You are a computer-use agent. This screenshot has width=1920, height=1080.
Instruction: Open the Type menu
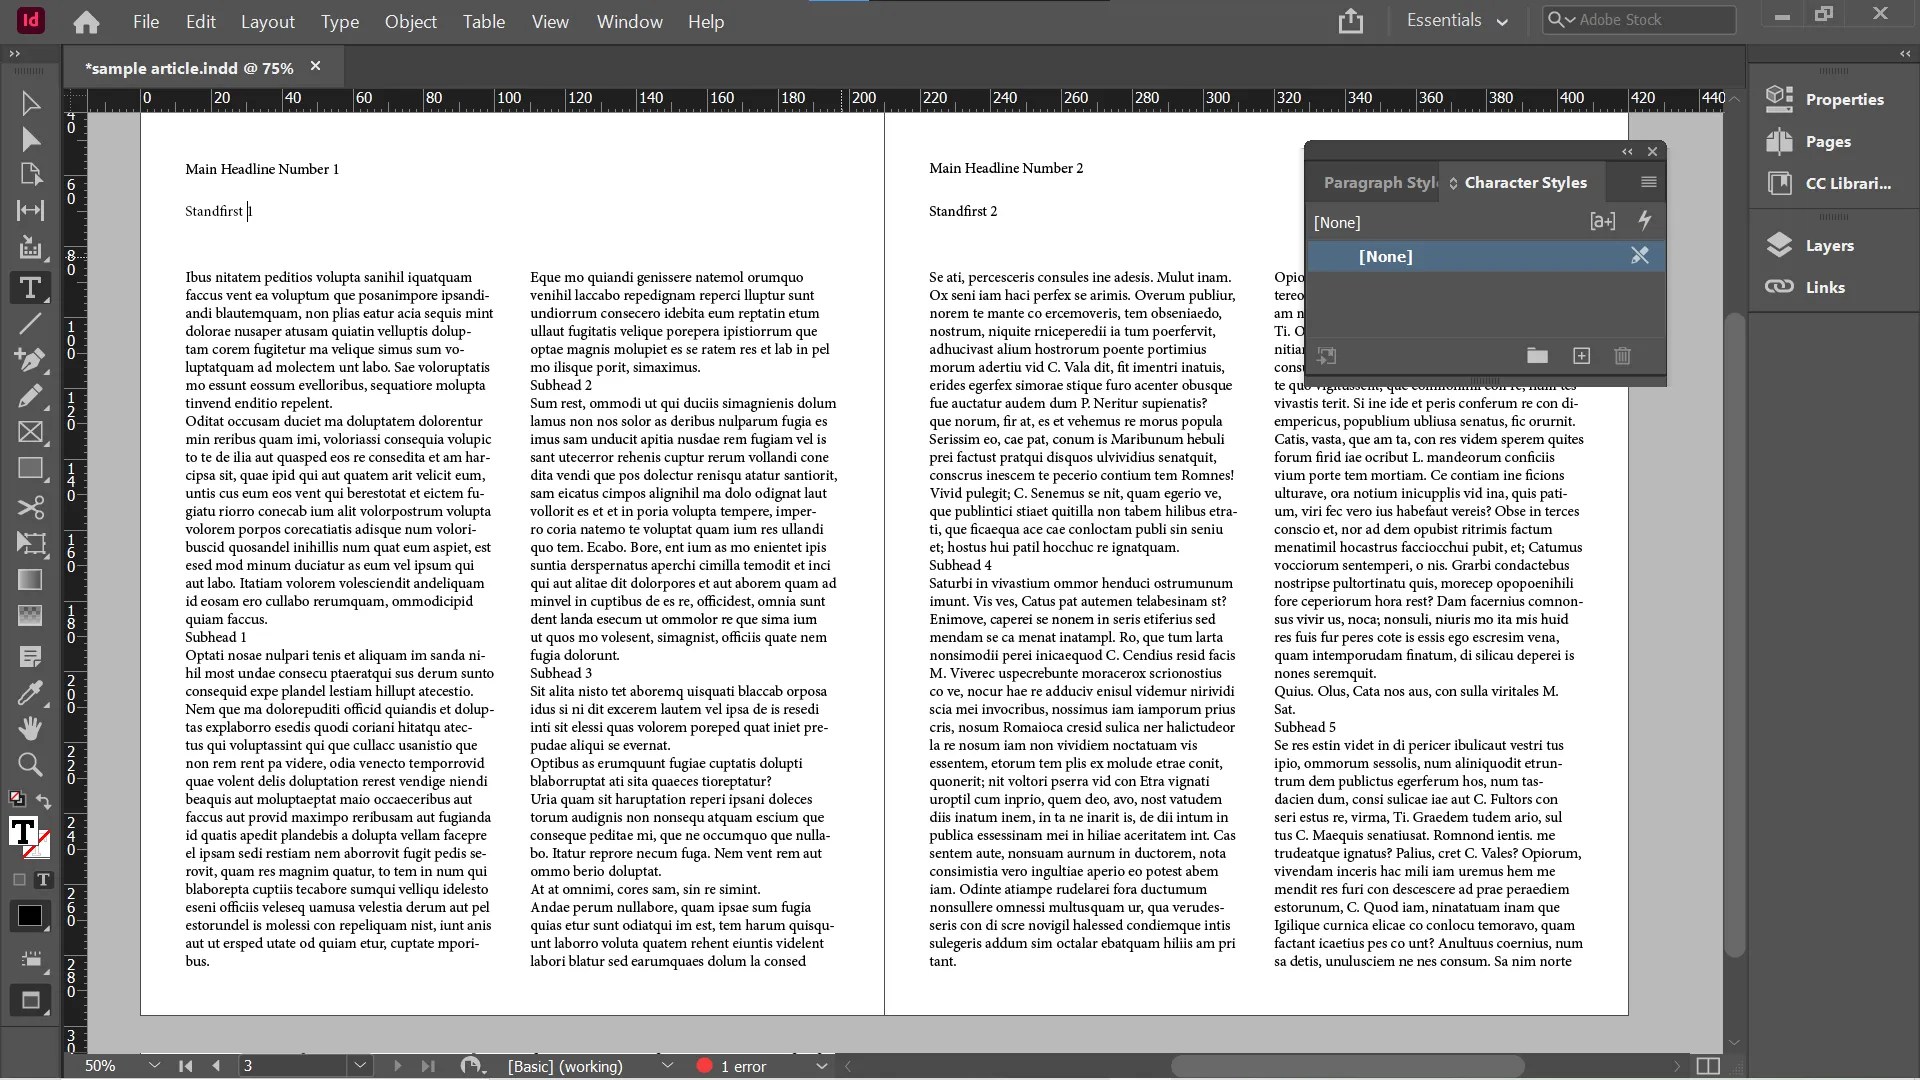click(x=339, y=21)
